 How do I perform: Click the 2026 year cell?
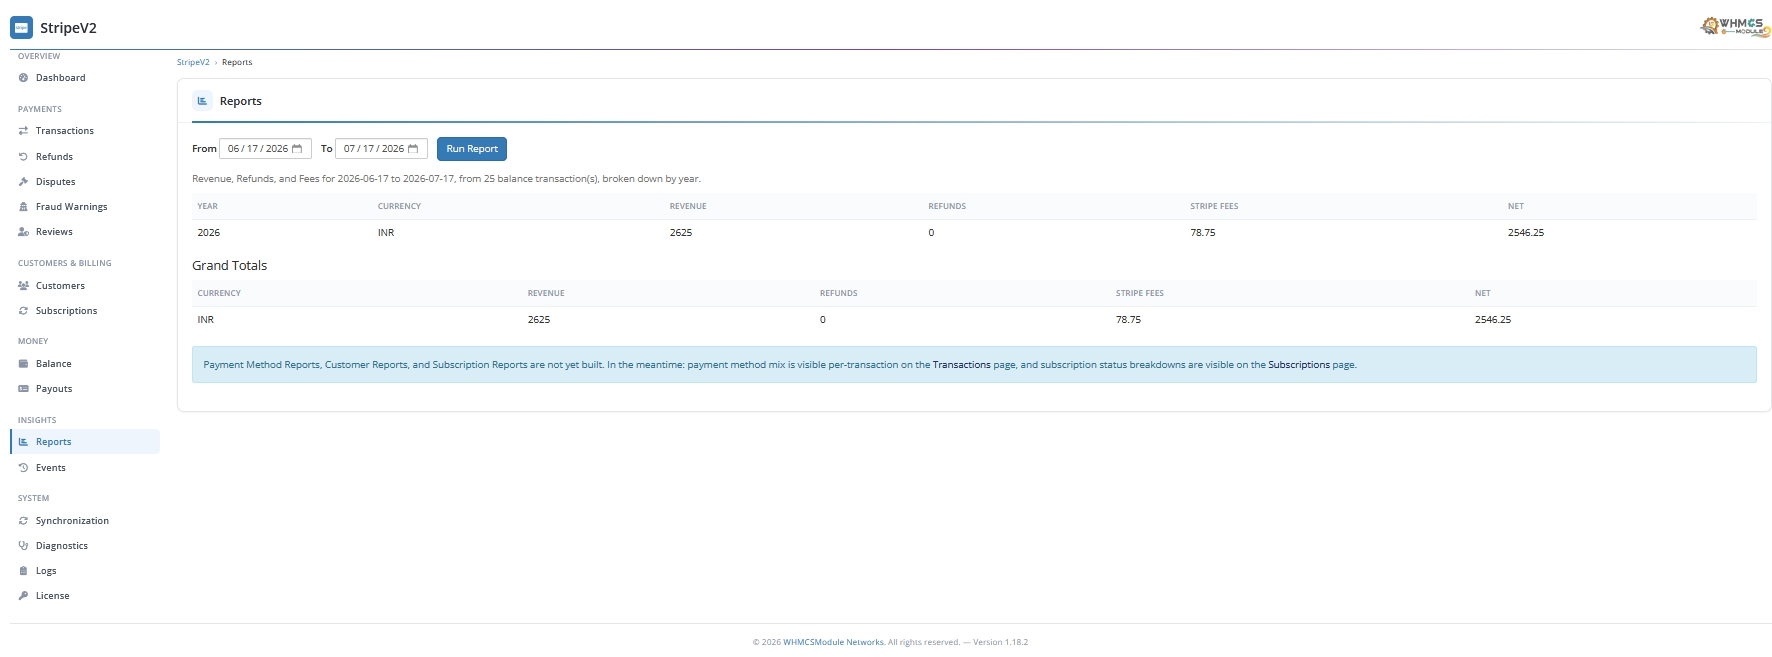pyautogui.click(x=208, y=233)
